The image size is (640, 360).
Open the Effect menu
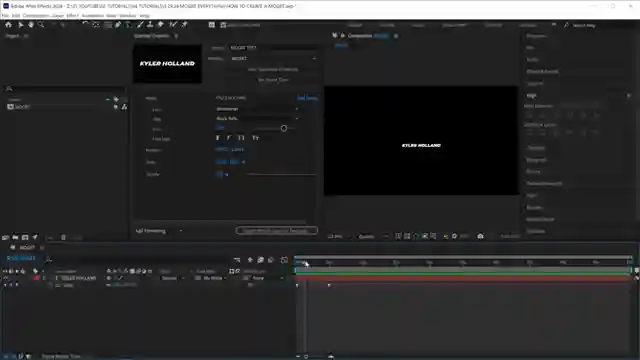coord(72,16)
